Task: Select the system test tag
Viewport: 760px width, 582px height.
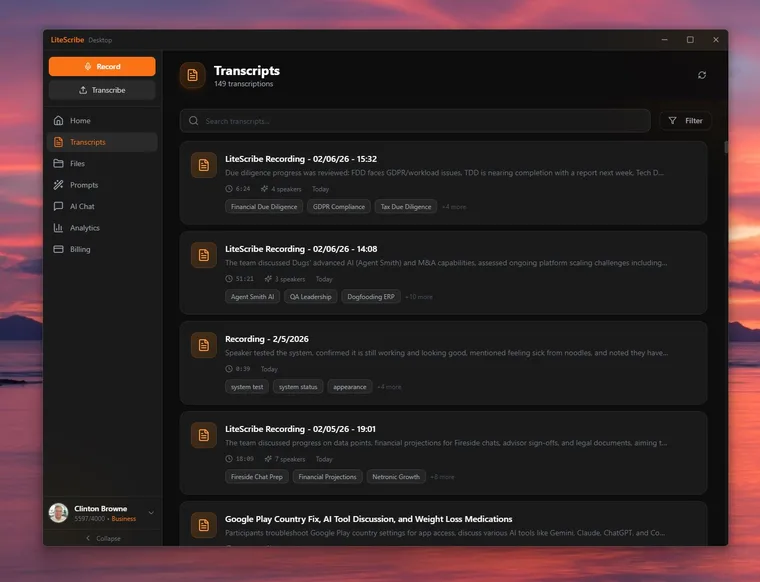Action: pyautogui.click(x=247, y=387)
